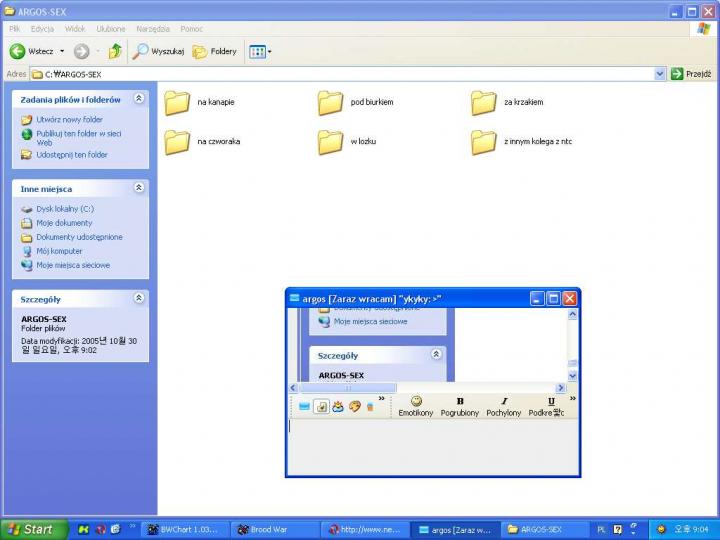Open the Views icon menu

[x=260, y=51]
